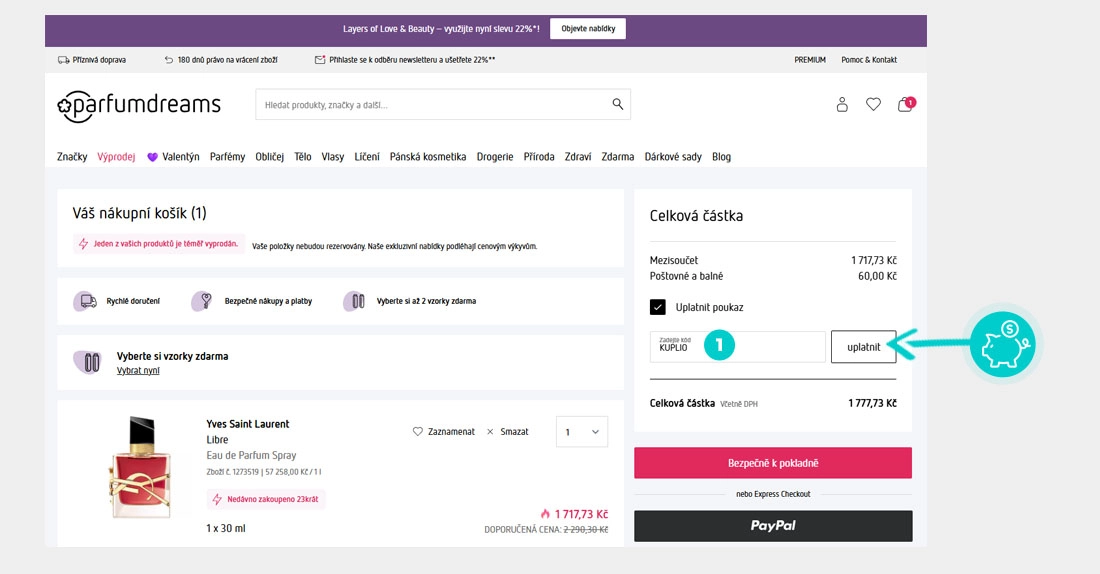
Task: Click the newsletter envelope icon
Action: pyautogui.click(x=320, y=60)
